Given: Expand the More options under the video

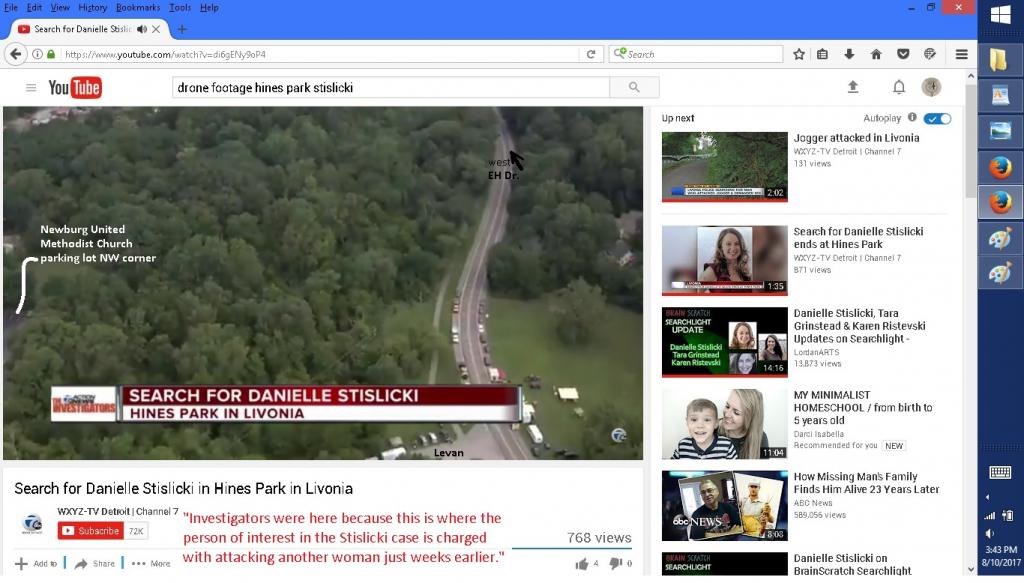Looking at the screenshot, I should pos(151,563).
